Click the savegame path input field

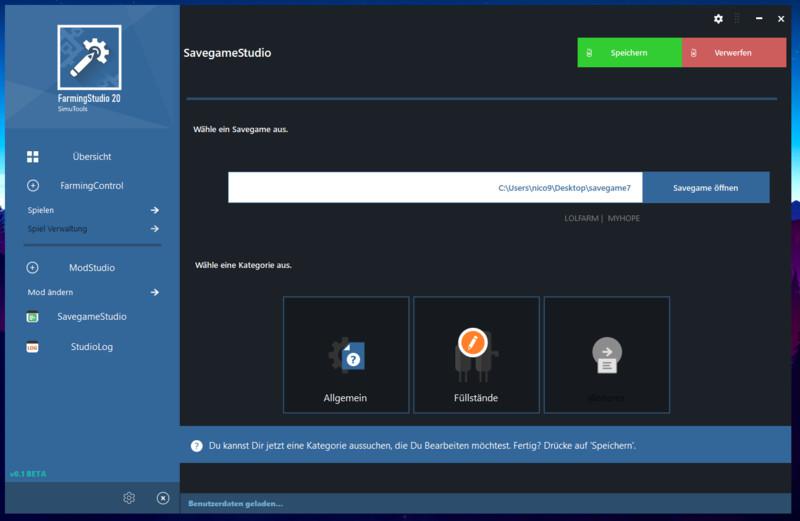(435, 188)
